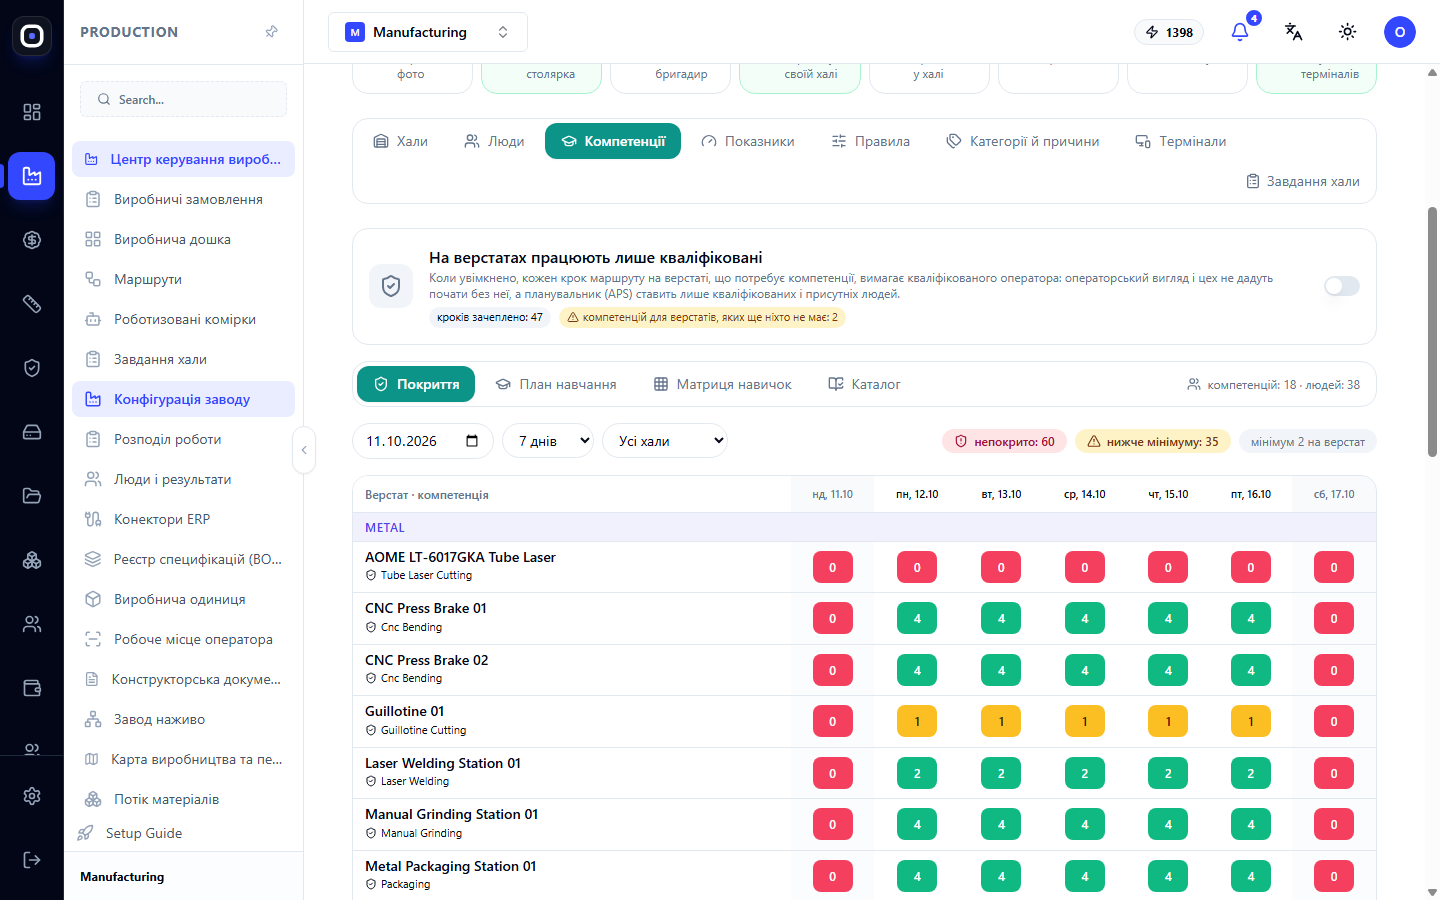Click the pin sidebar icon

pos(271,32)
